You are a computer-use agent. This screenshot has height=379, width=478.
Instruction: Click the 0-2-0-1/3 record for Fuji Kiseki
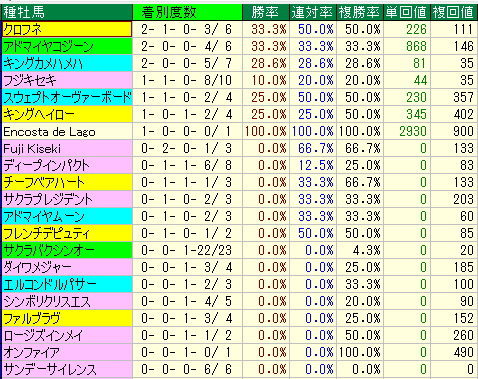coord(186,148)
